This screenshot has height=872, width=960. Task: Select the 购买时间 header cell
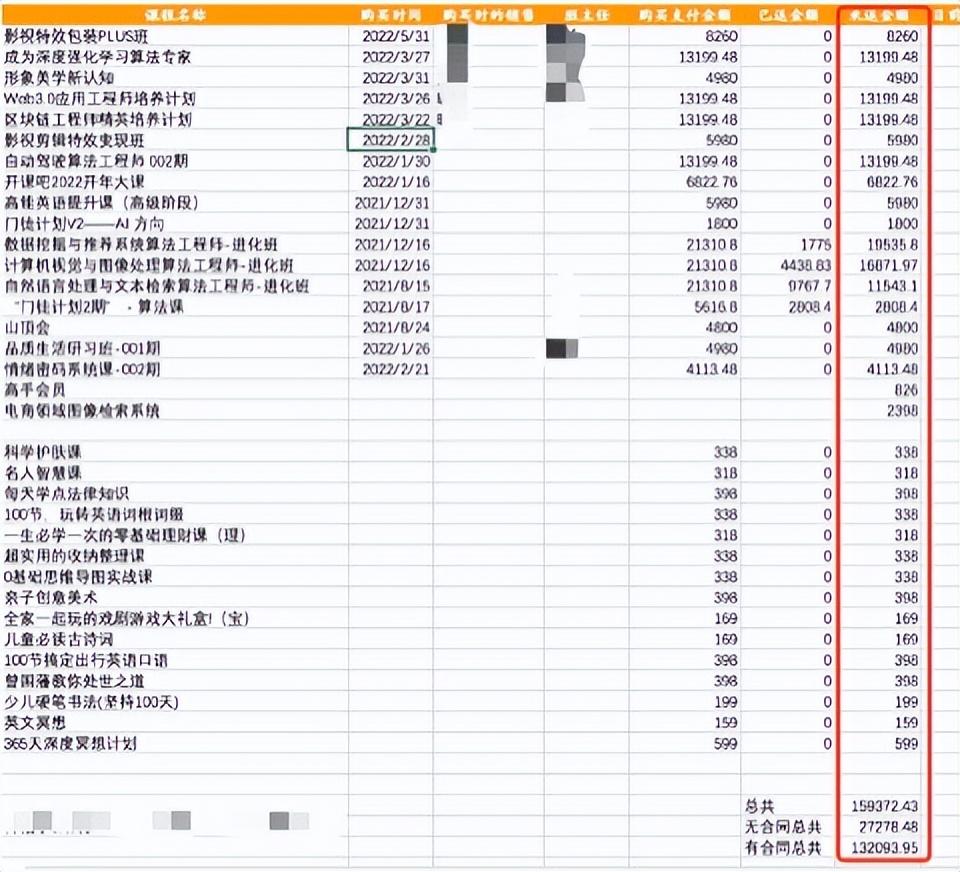(390, 15)
